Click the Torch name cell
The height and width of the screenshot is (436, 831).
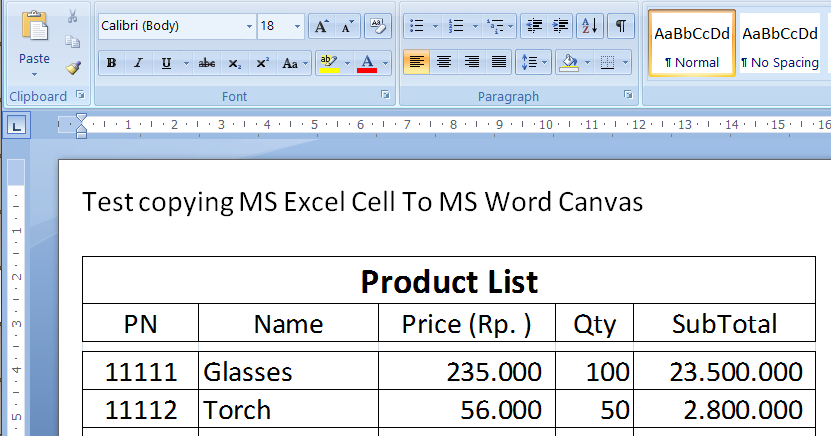pos(288,409)
